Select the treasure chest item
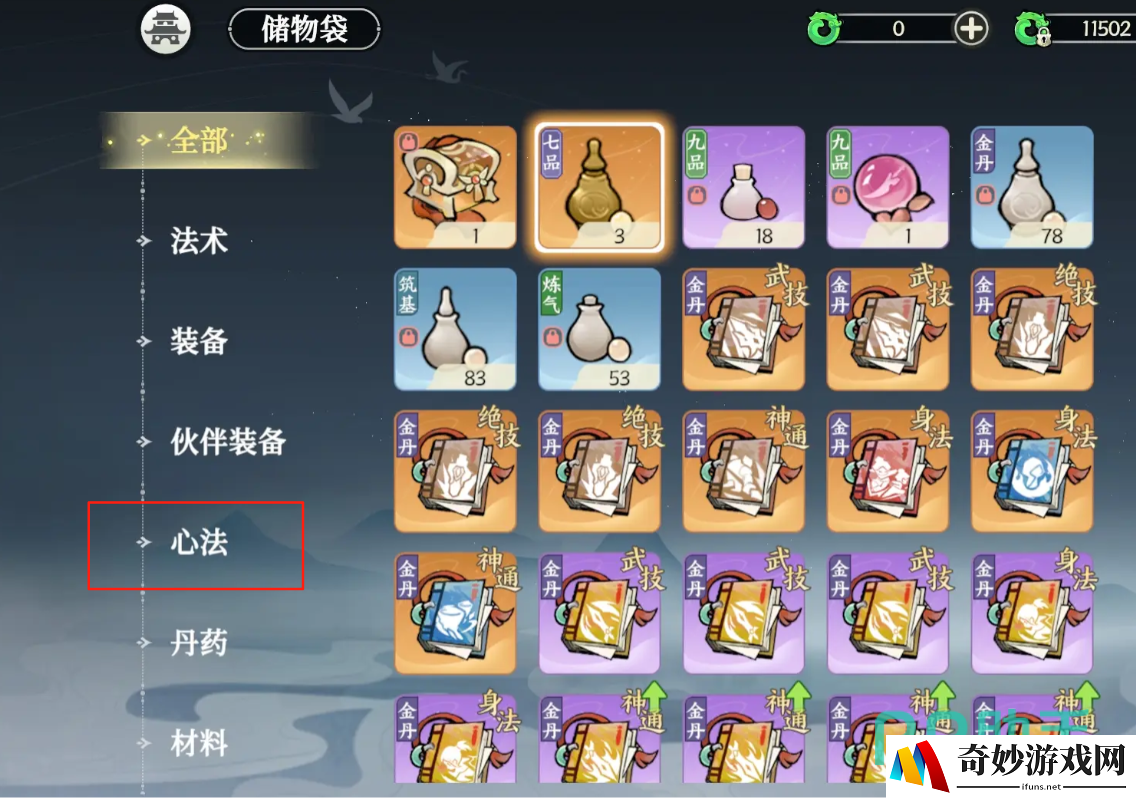 click(x=455, y=187)
